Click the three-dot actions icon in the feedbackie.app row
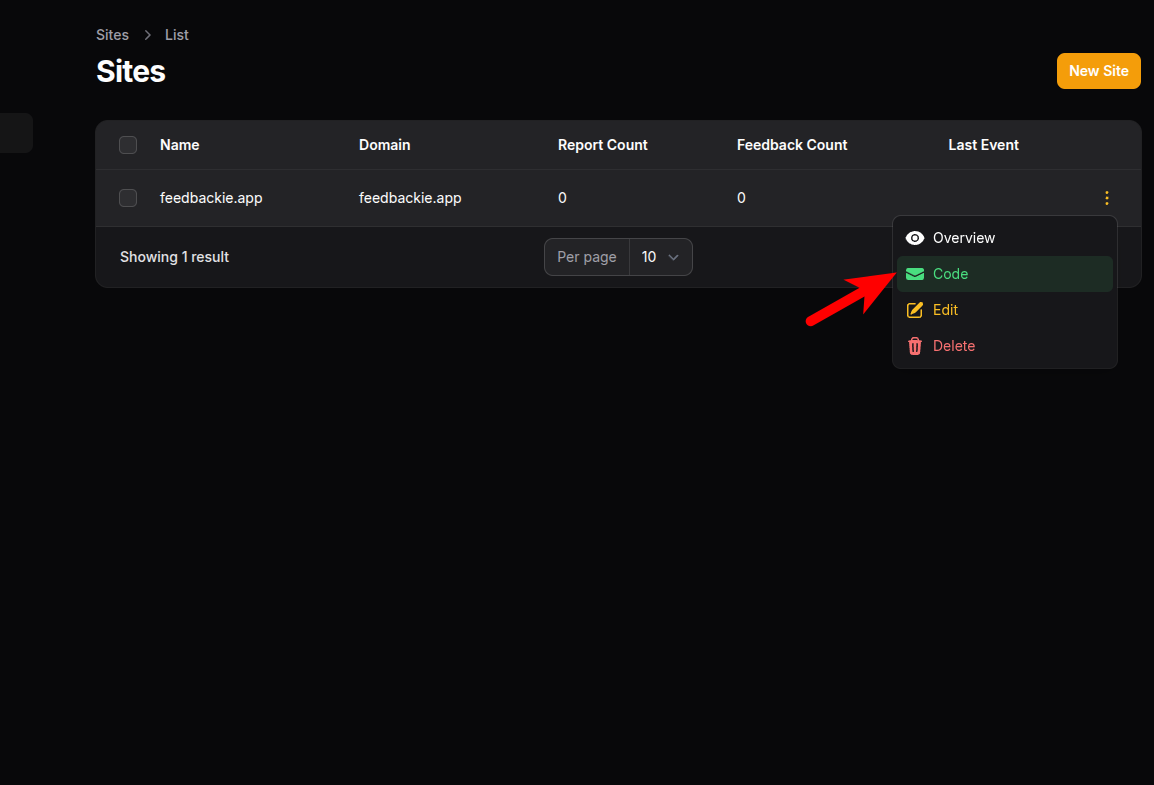The image size is (1154, 785). click(x=1106, y=198)
